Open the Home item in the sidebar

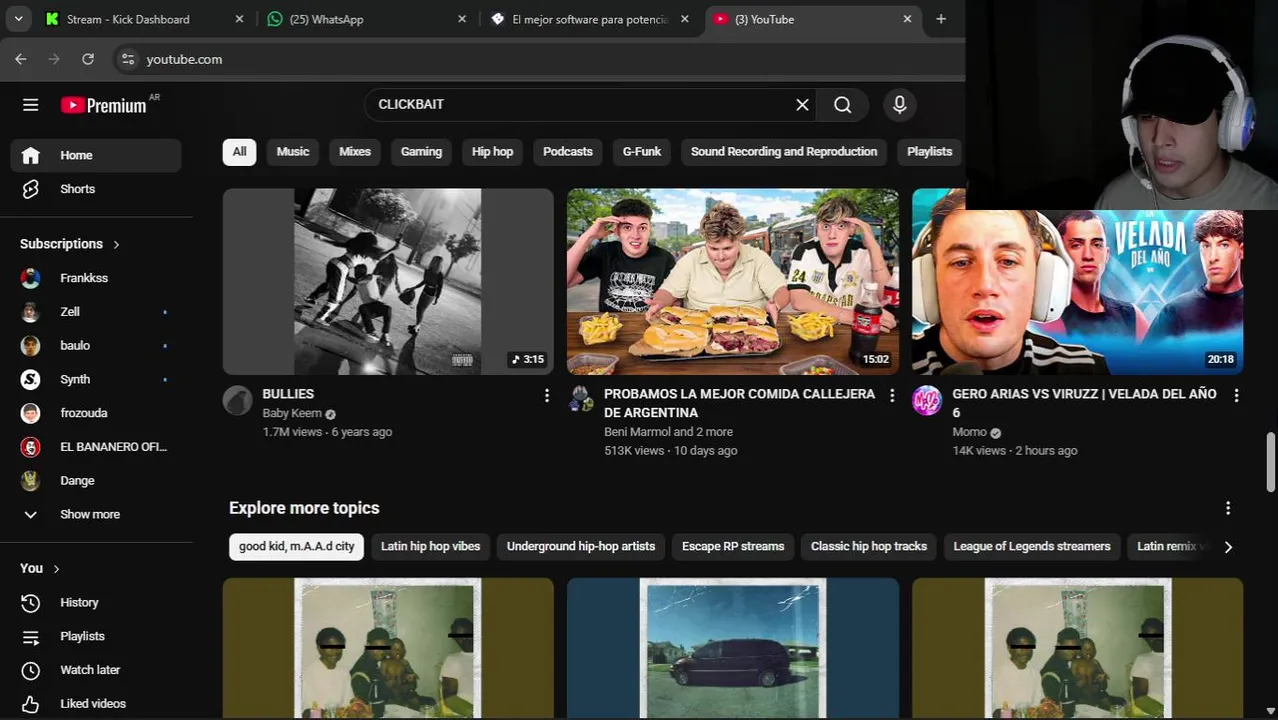96,155
